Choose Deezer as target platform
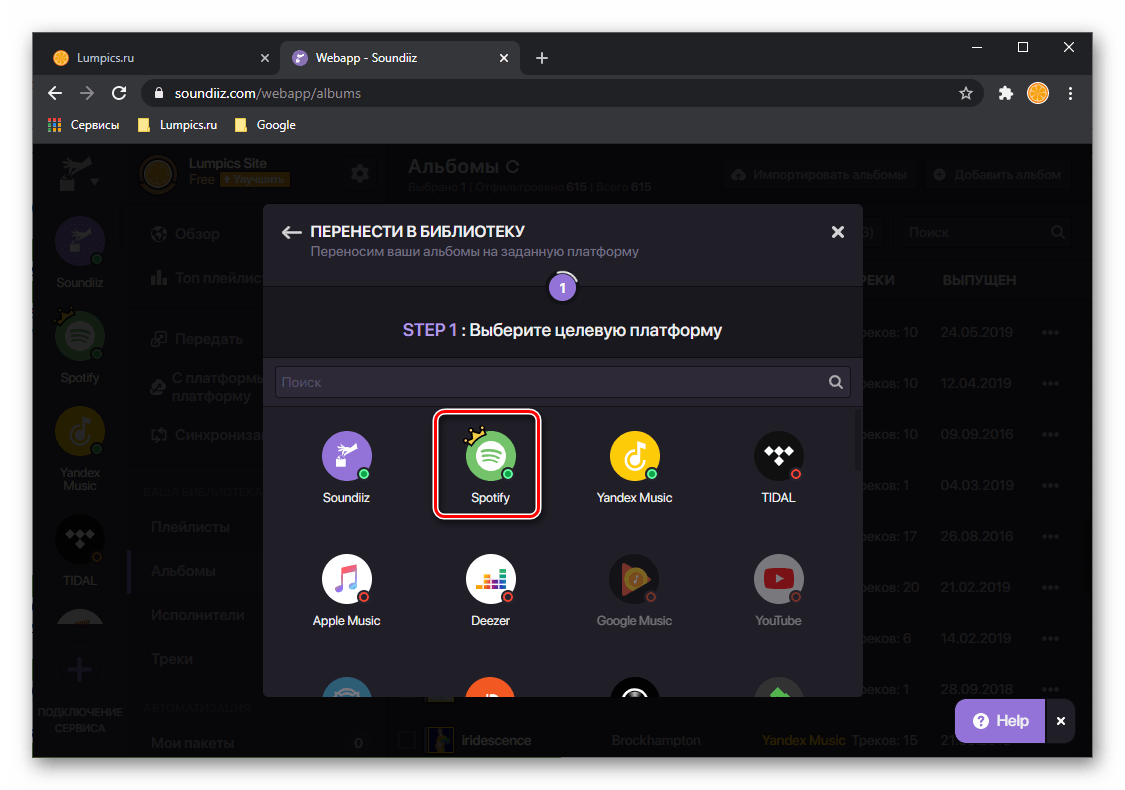This screenshot has width=1125, height=790. 490,584
